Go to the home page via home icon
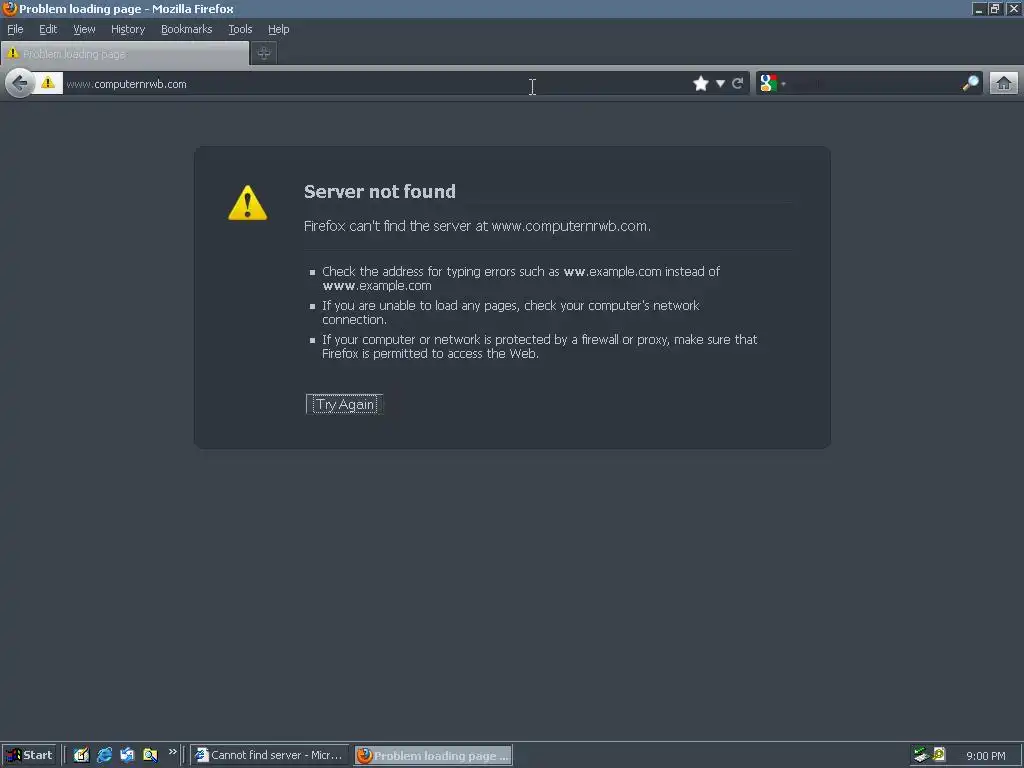This screenshot has height=768, width=1024. tap(1004, 84)
